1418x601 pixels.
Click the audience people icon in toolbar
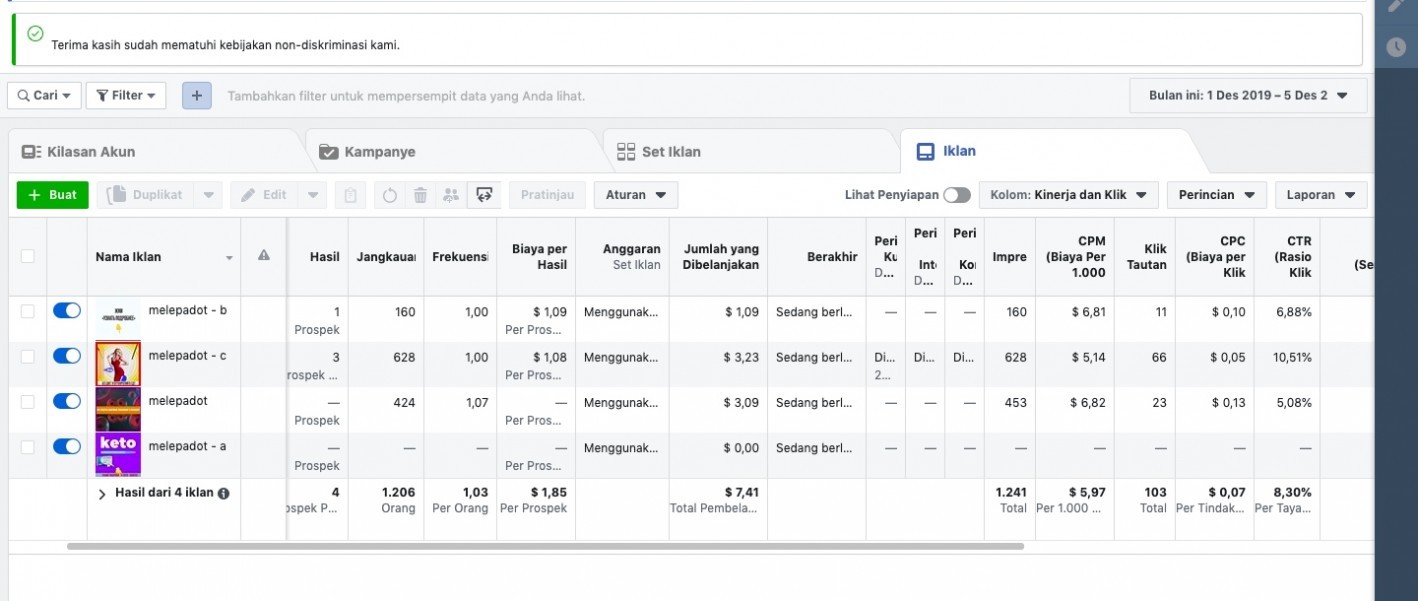point(451,195)
